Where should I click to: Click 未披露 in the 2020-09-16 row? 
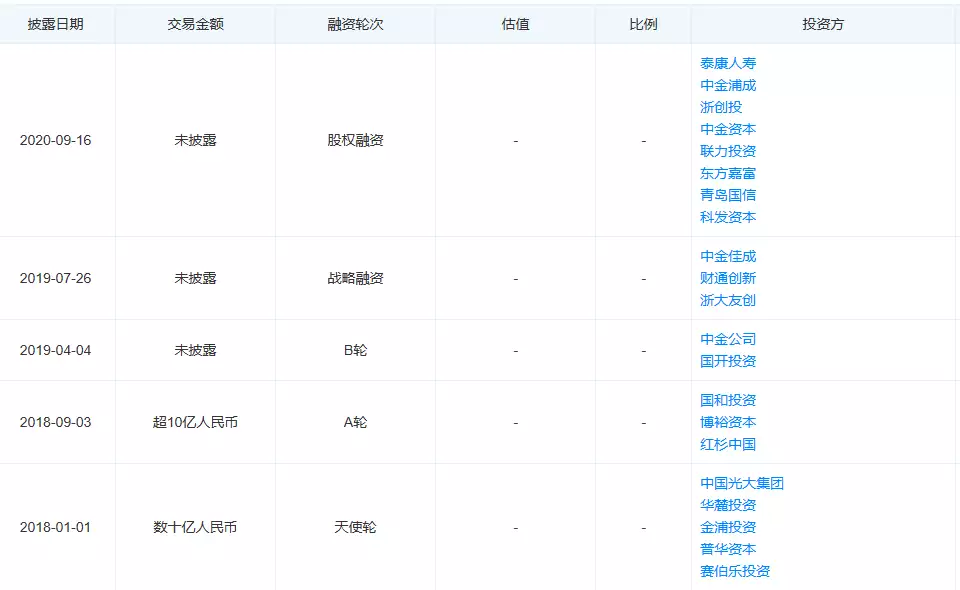195,140
